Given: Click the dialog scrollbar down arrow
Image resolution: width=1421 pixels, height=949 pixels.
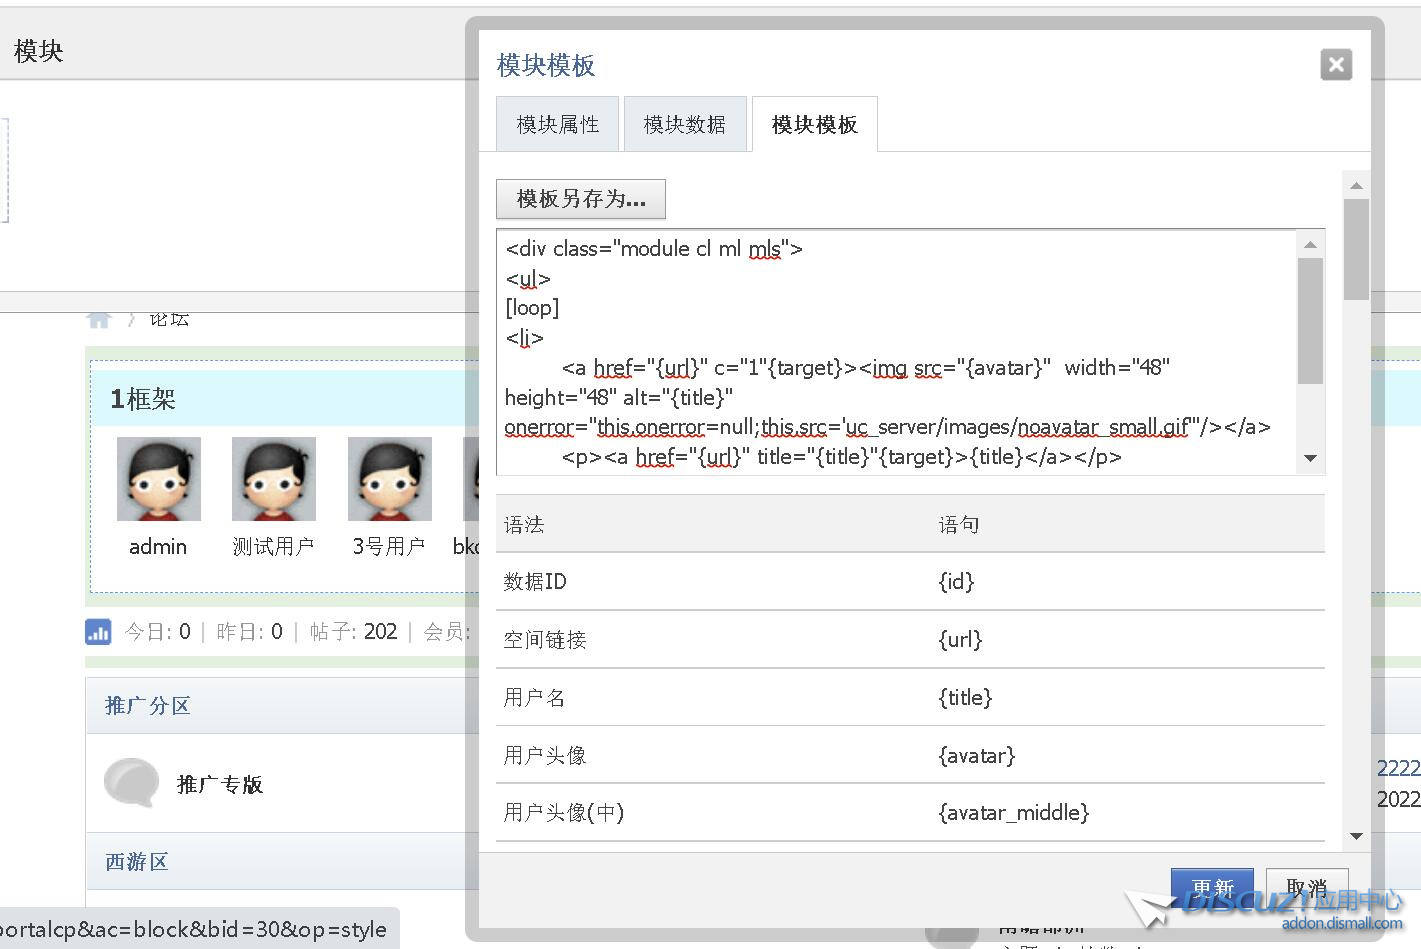Looking at the screenshot, I should click(x=1356, y=836).
